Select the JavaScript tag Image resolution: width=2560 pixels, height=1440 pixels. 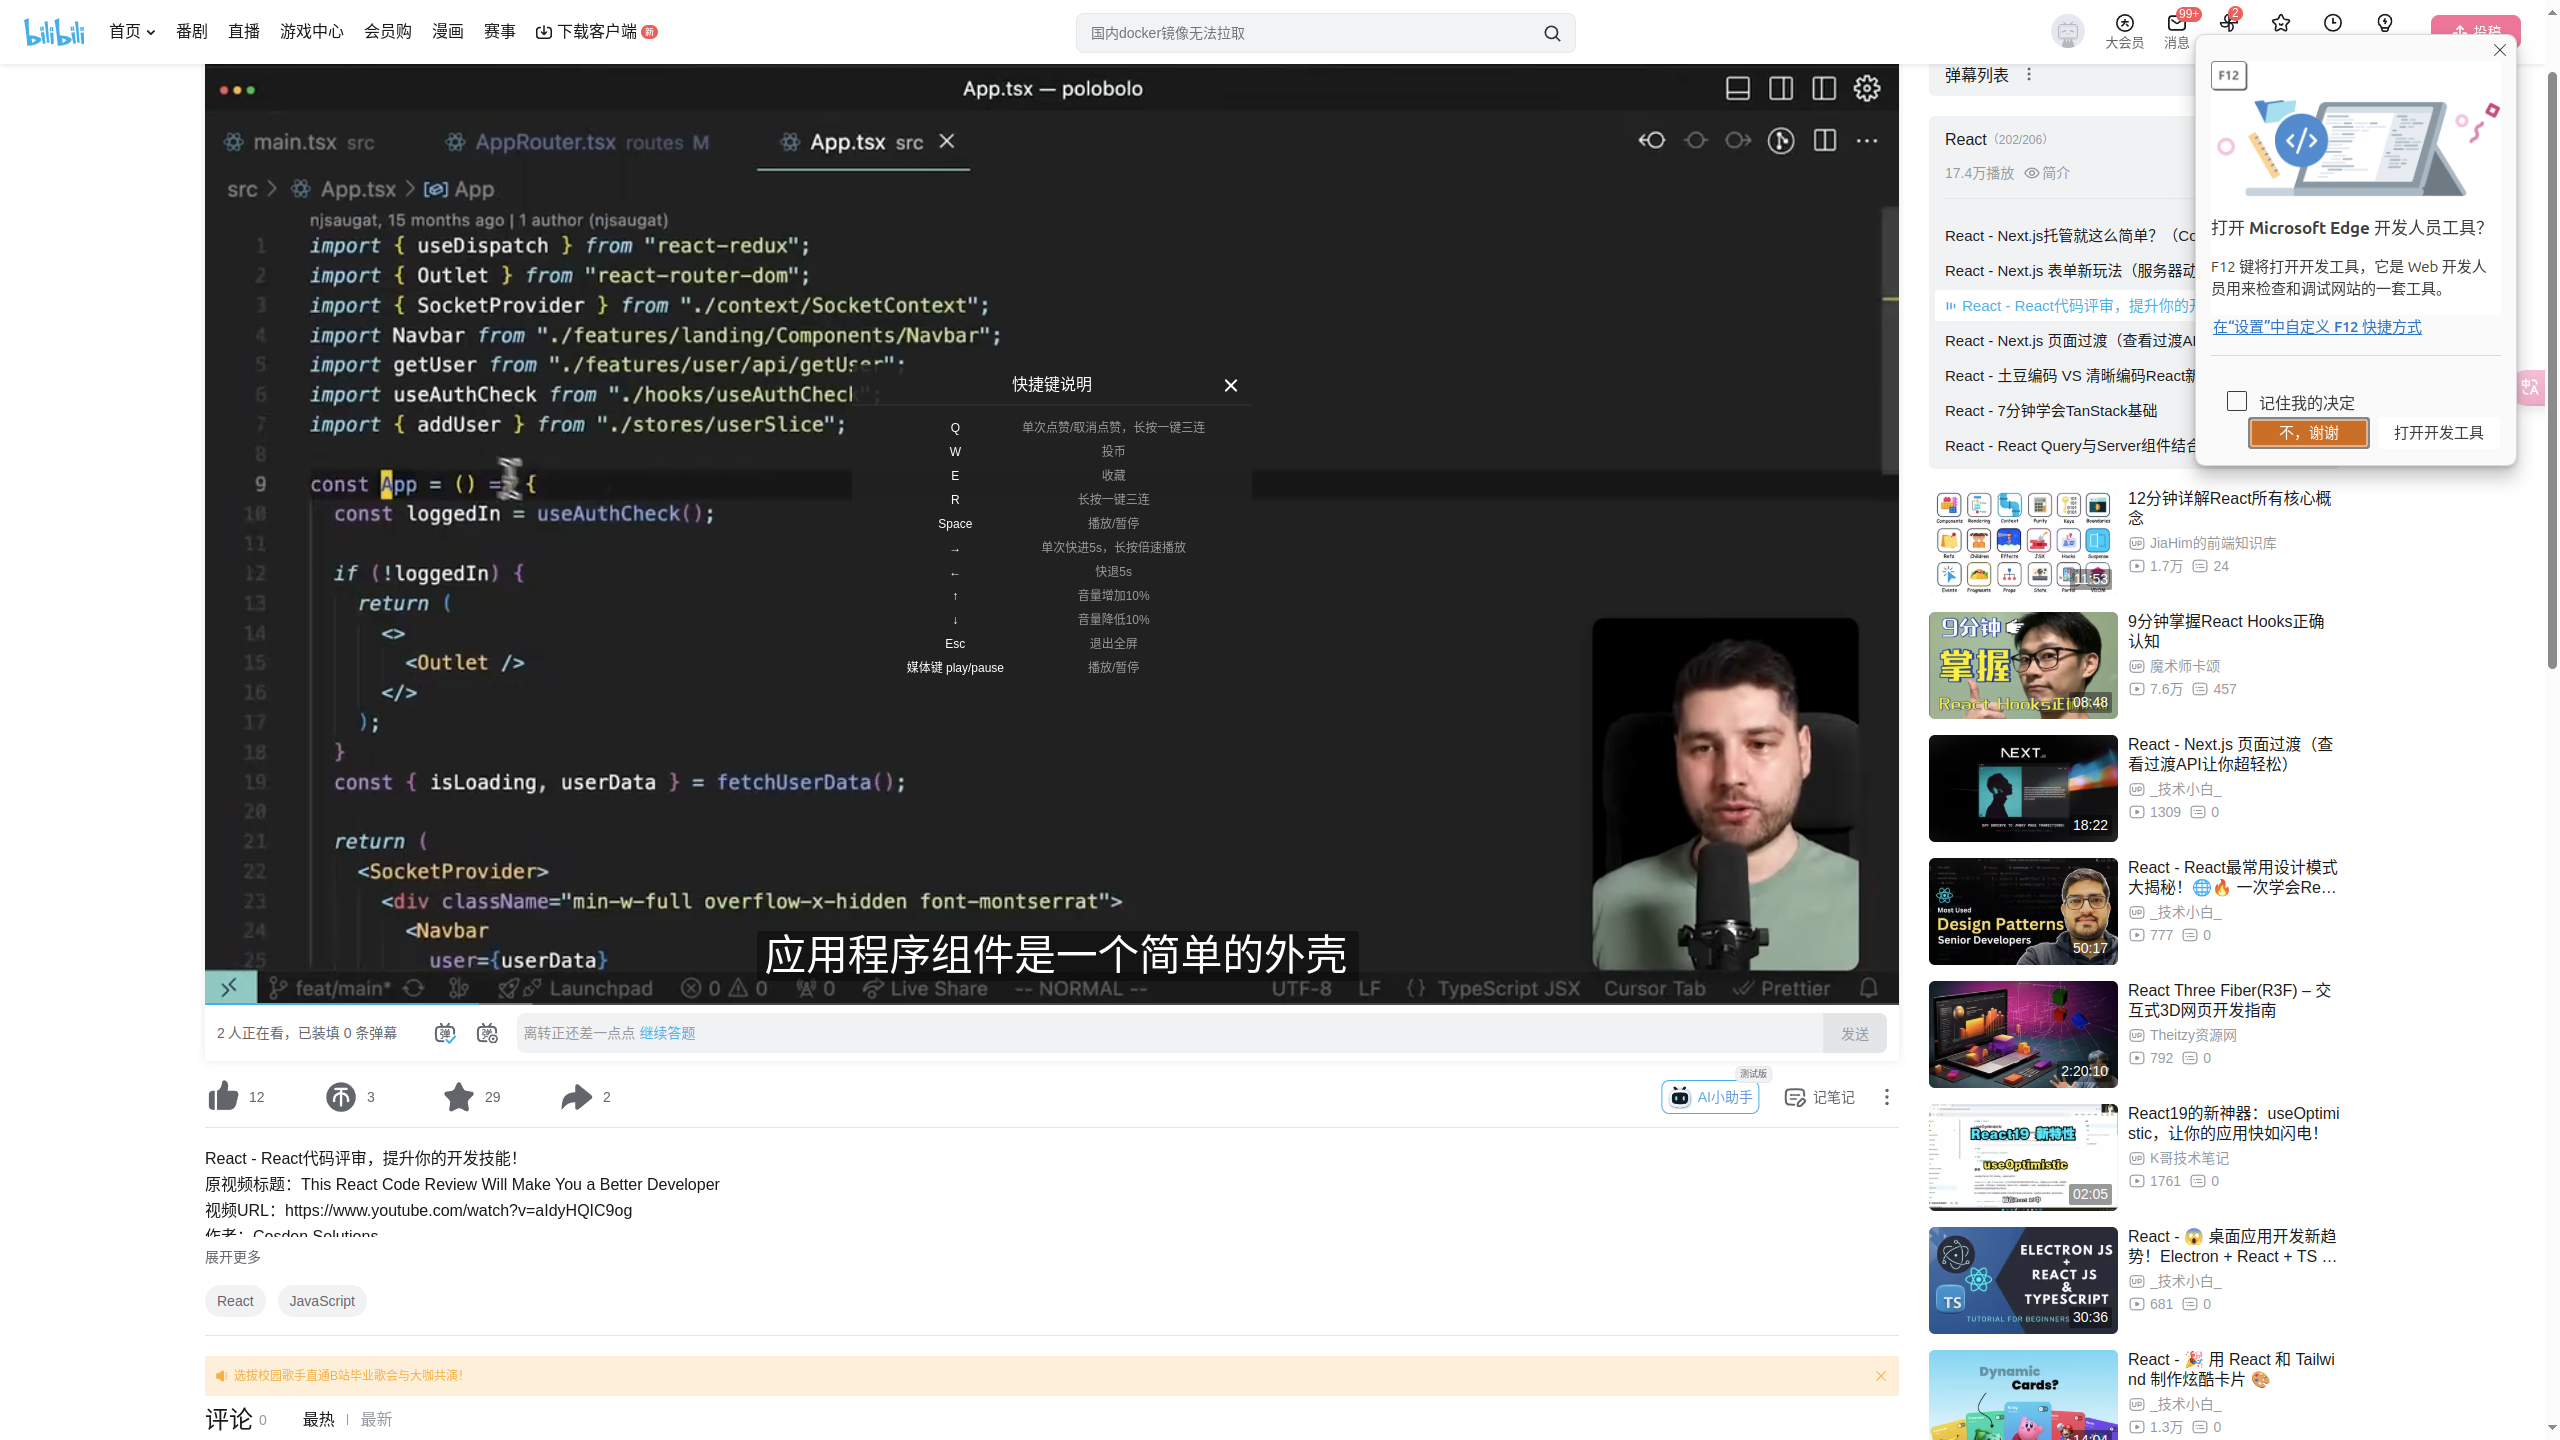point(322,1301)
